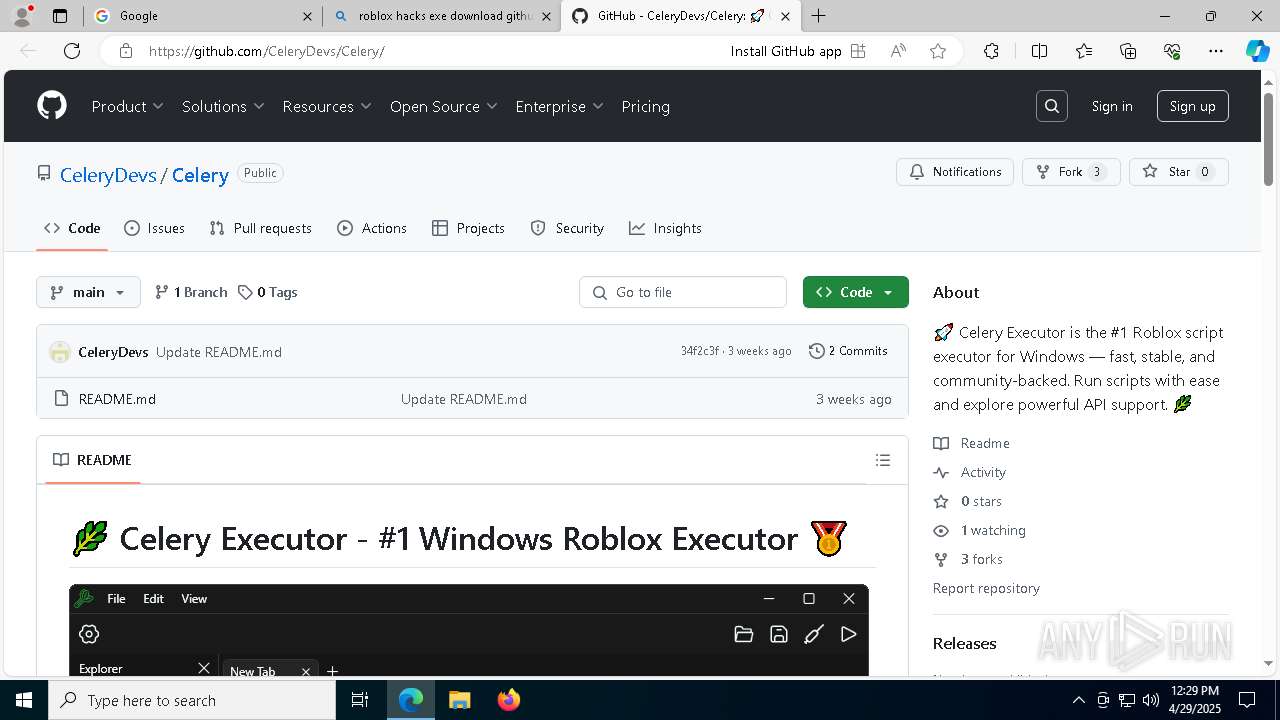Open notification center in taskbar

pos(1247,700)
